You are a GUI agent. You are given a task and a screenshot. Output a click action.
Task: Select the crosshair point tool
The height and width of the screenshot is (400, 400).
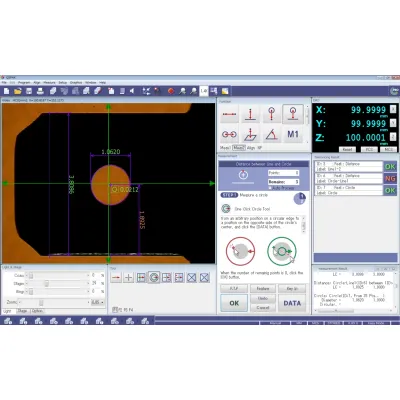click(x=129, y=277)
